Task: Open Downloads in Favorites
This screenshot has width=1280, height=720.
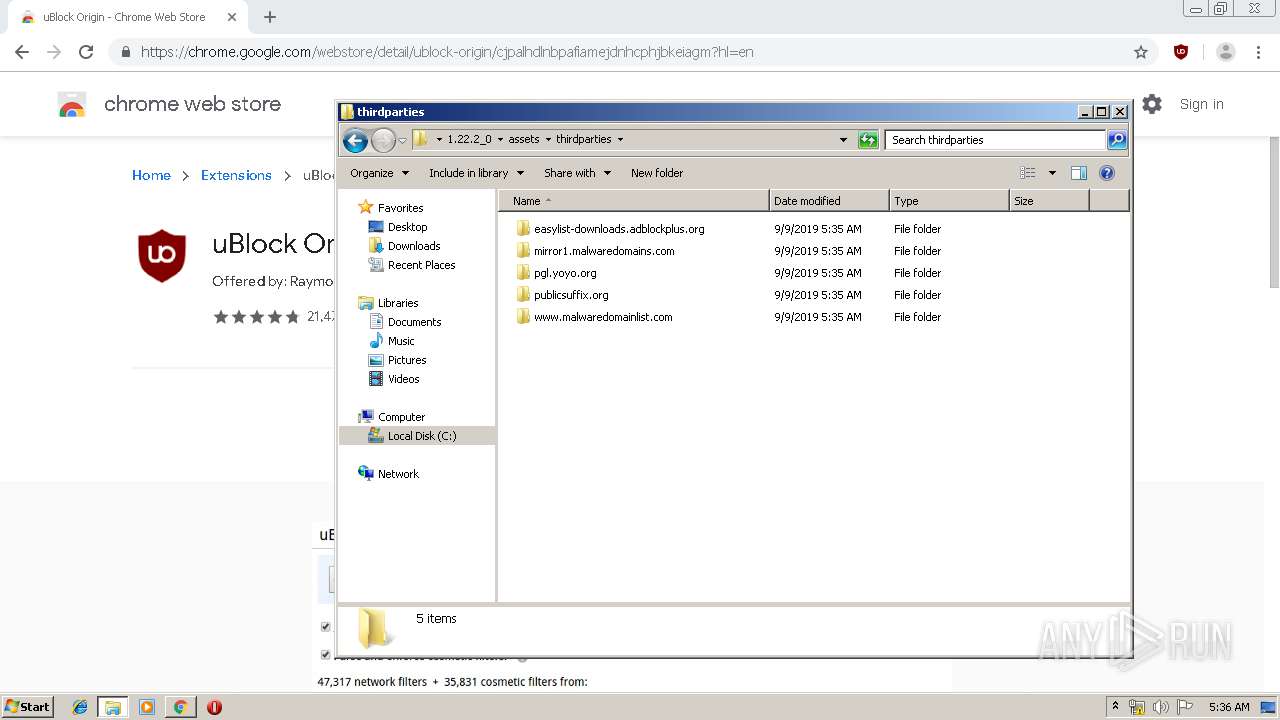Action: [x=414, y=246]
